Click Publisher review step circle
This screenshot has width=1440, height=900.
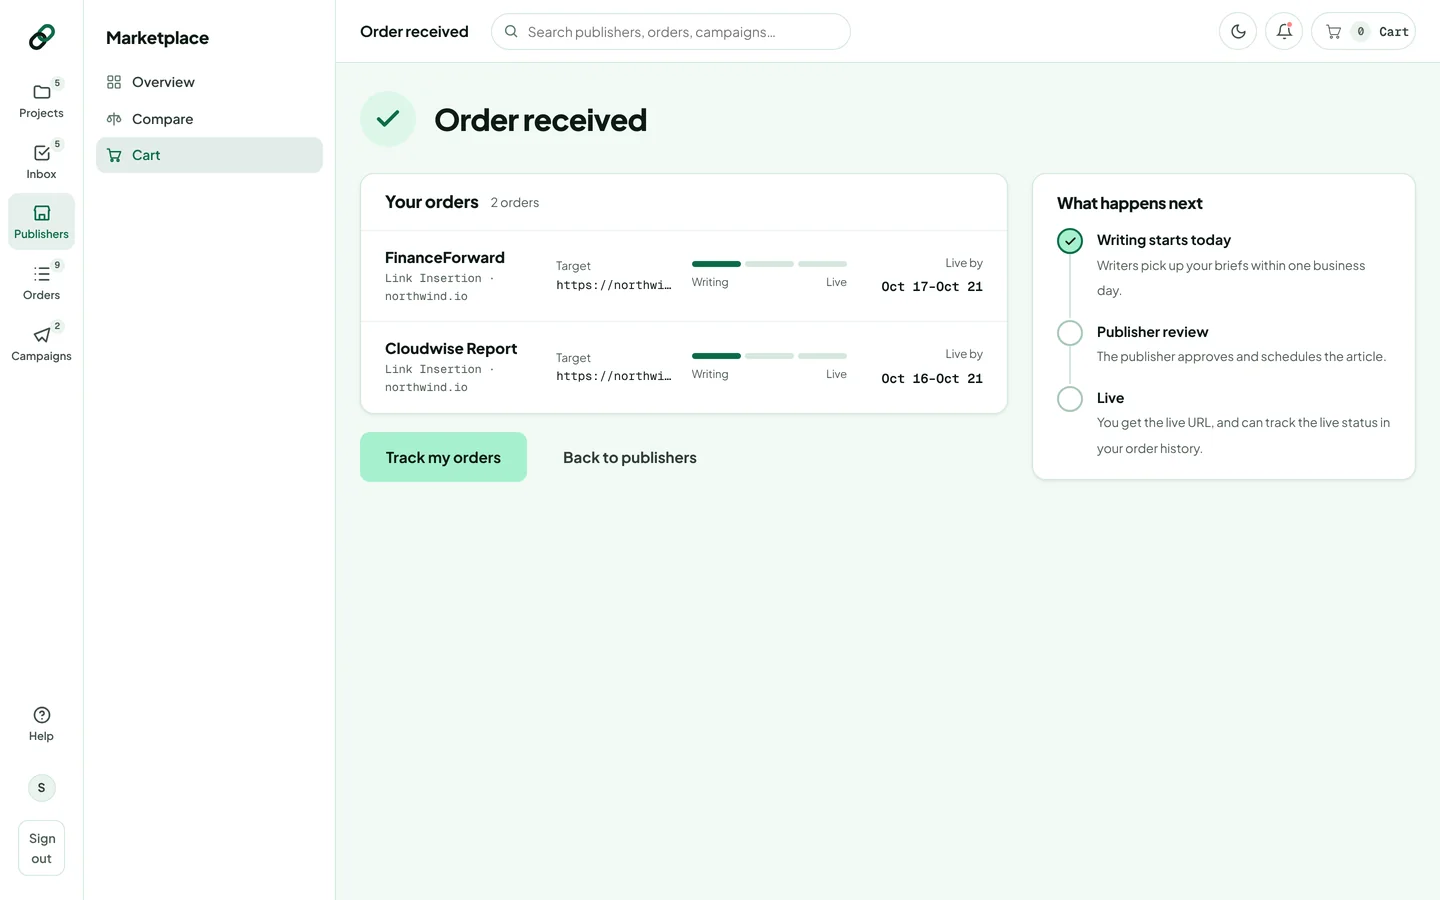pyautogui.click(x=1070, y=333)
